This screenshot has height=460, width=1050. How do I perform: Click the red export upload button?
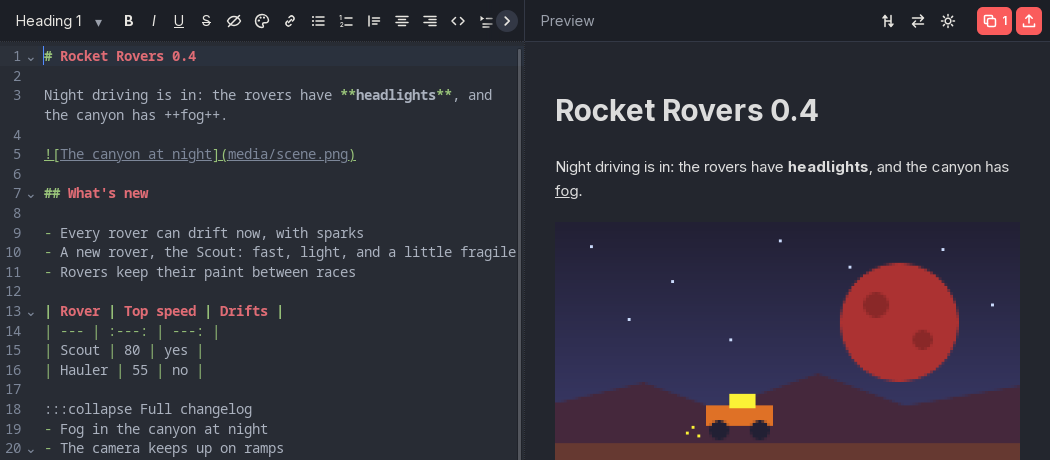tap(1029, 21)
